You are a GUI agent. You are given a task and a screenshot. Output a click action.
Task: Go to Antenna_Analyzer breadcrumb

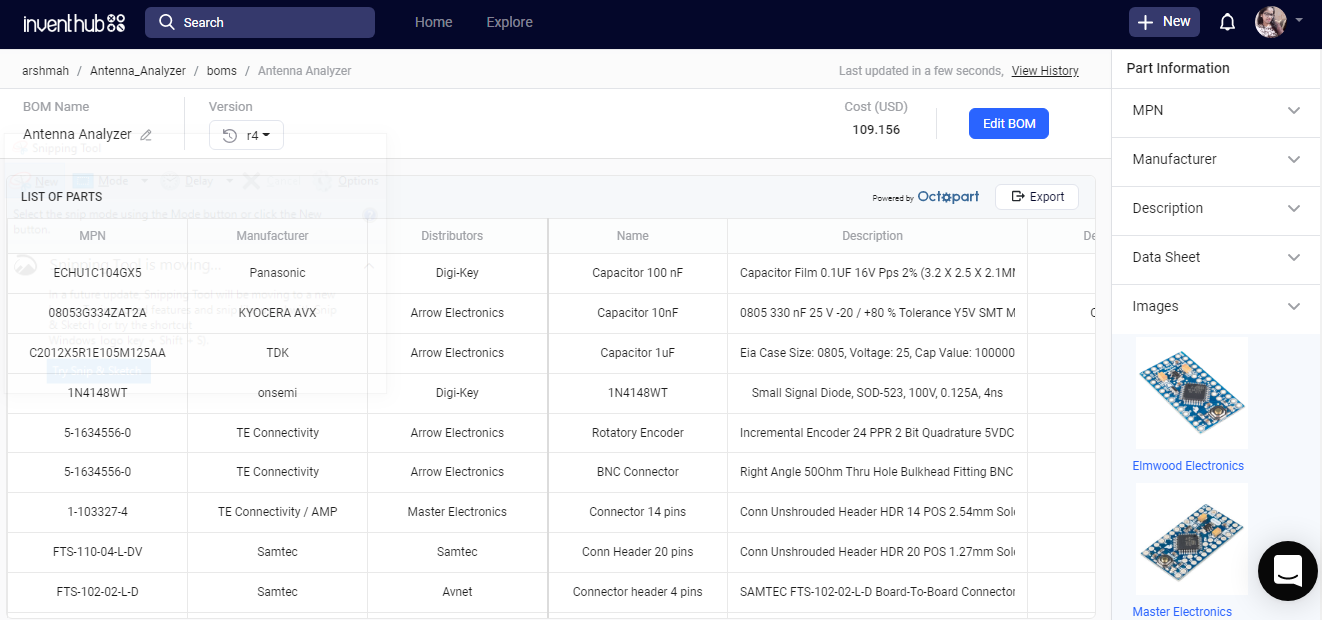point(138,71)
